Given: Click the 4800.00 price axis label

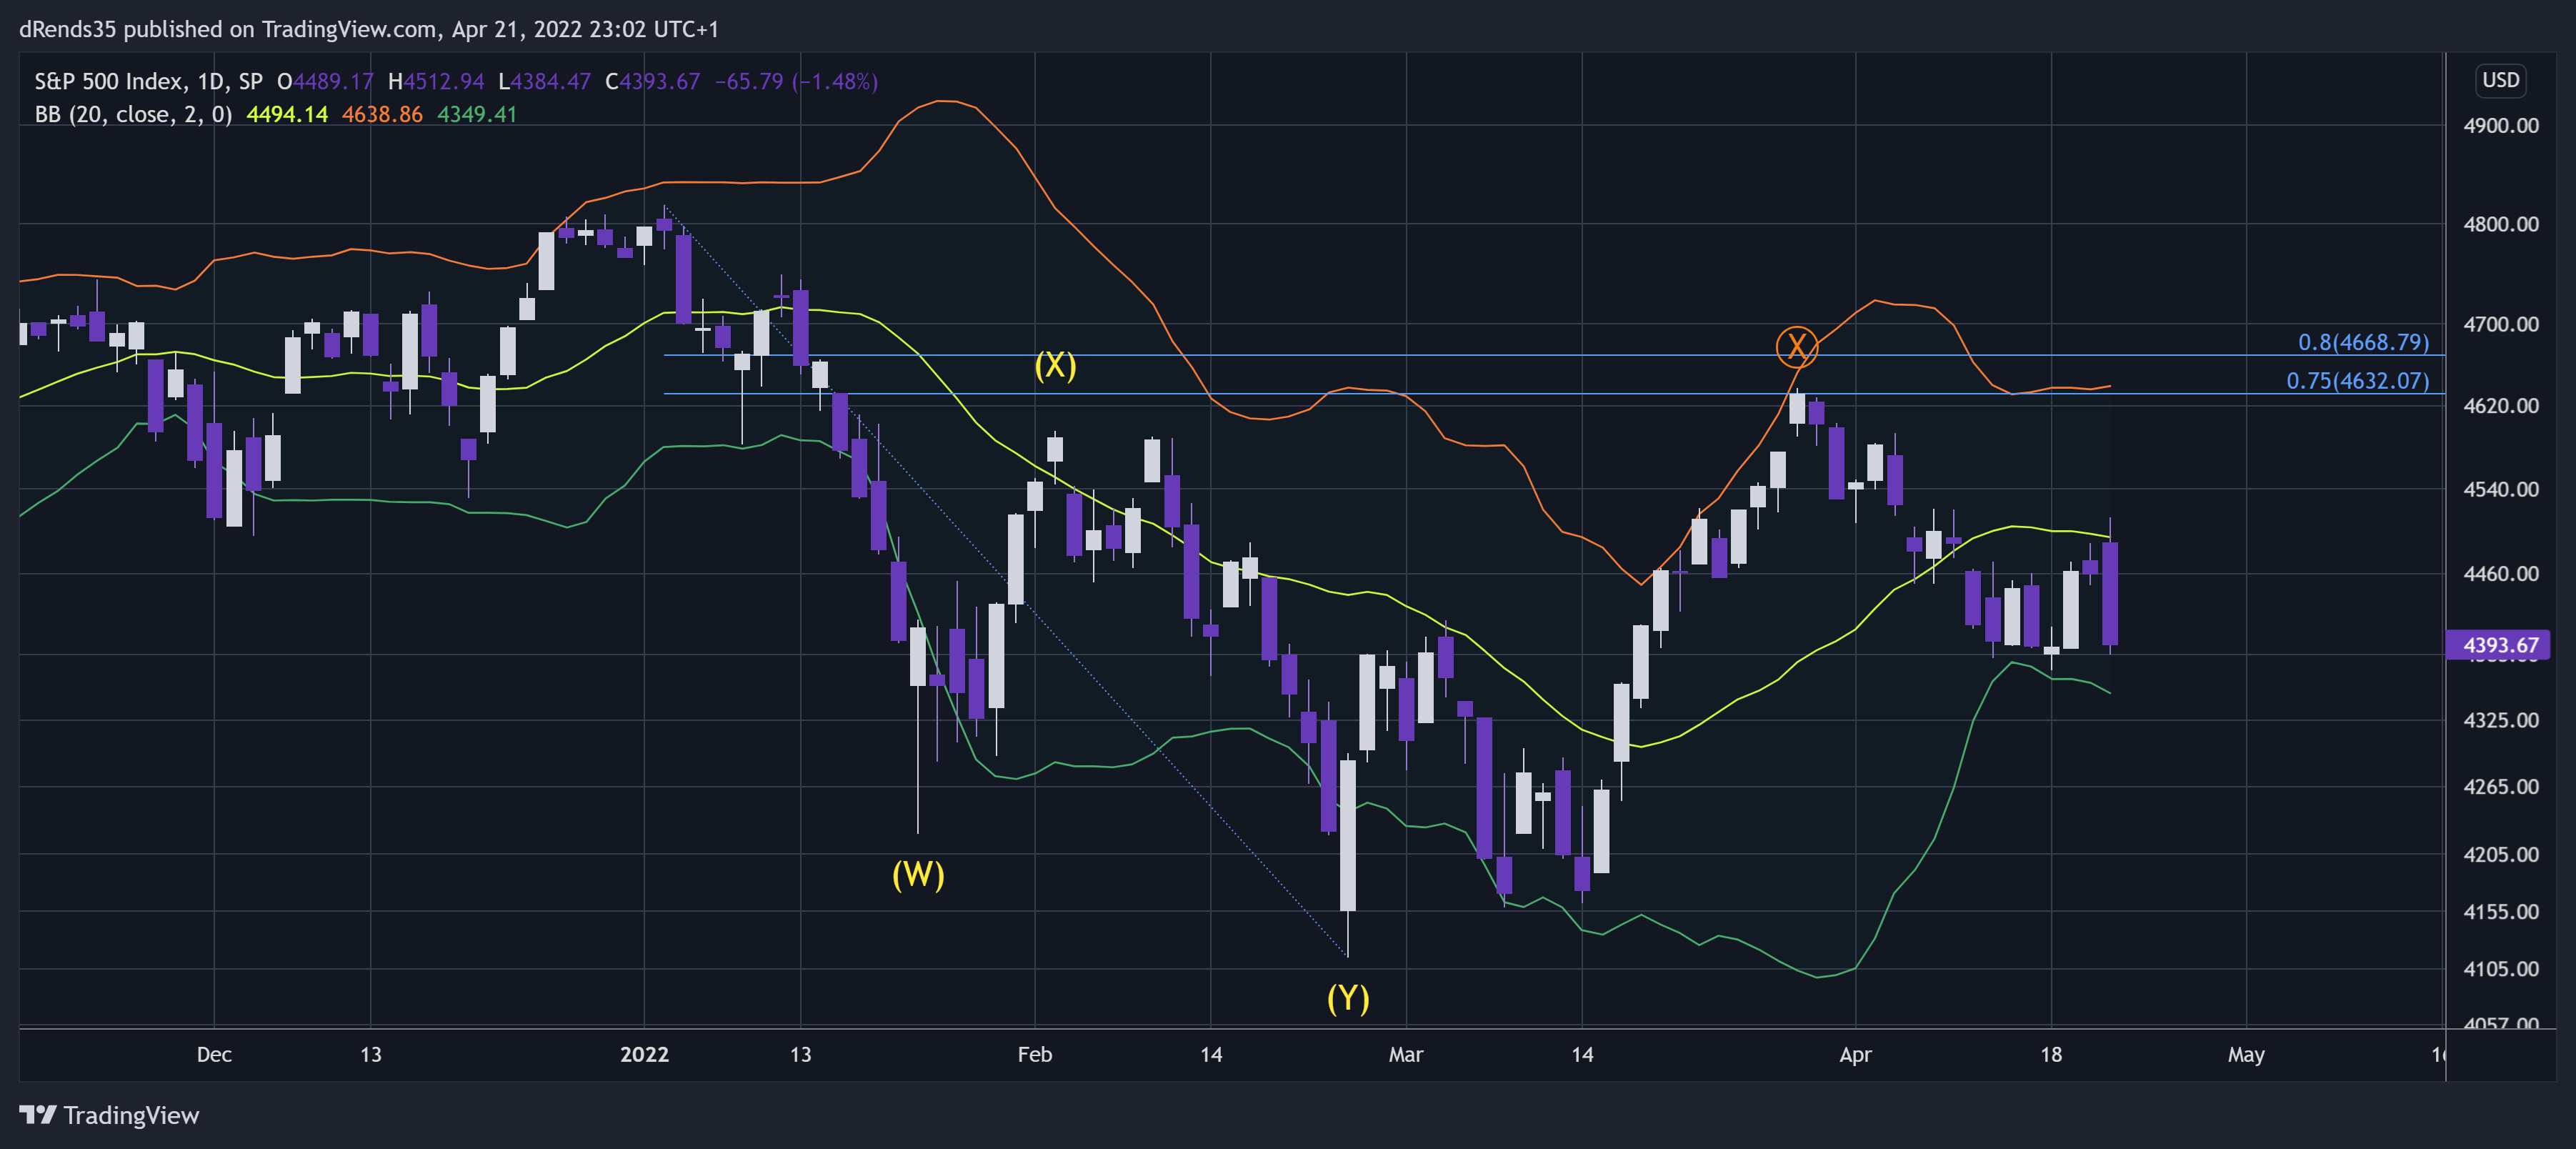Looking at the screenshot, I should (x=2500, y=224).
